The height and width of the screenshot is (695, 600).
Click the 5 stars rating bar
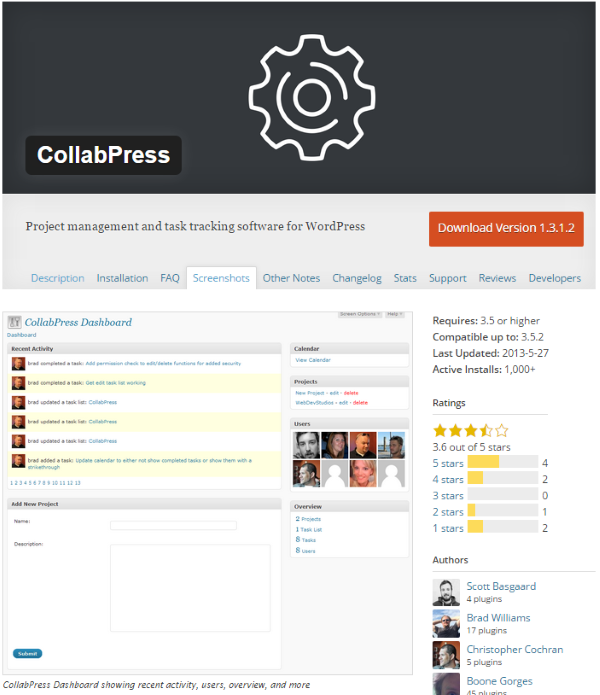tap(503, 462)
